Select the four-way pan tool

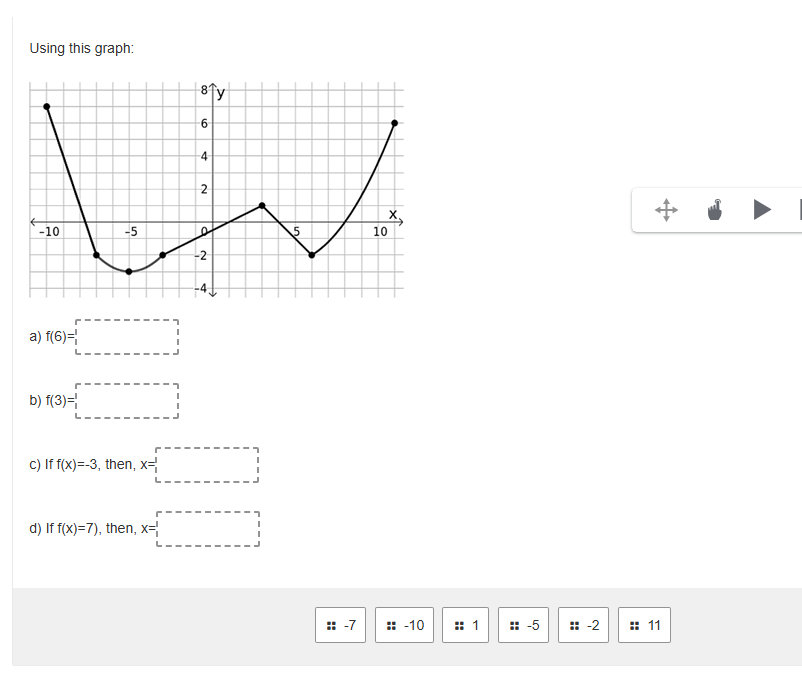point(667,210)
